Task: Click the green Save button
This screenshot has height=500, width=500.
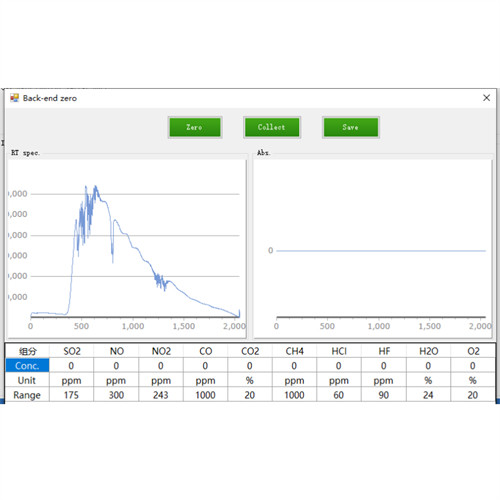Action: [x=351, y=127]
